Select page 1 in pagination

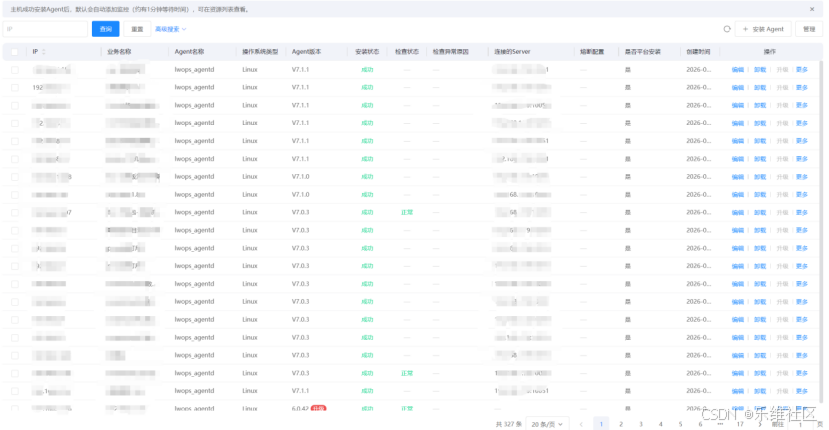click(x=601, y=424)
